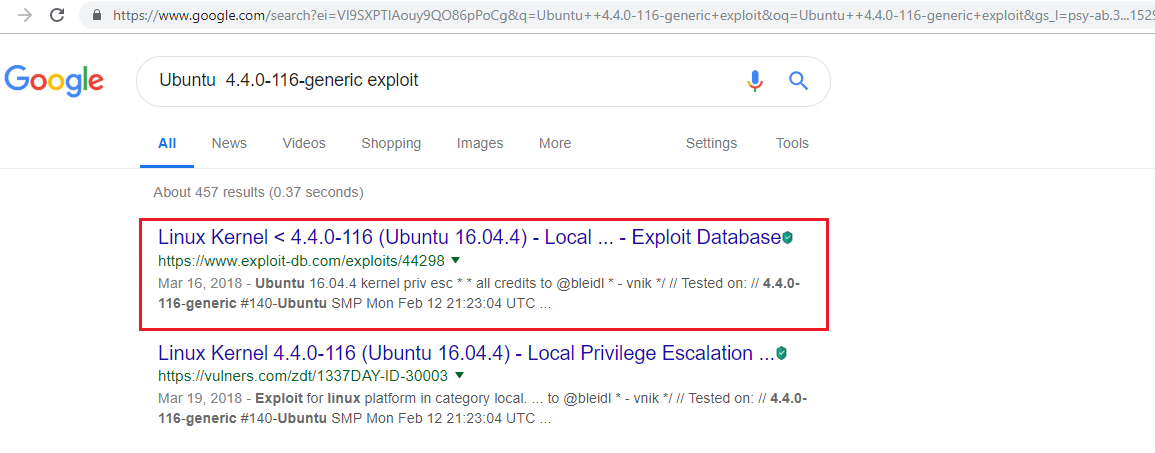Viewport: 1155px width, 453px height.
Task: Click green shield beside the vulners result
Action: pos(782,354)
